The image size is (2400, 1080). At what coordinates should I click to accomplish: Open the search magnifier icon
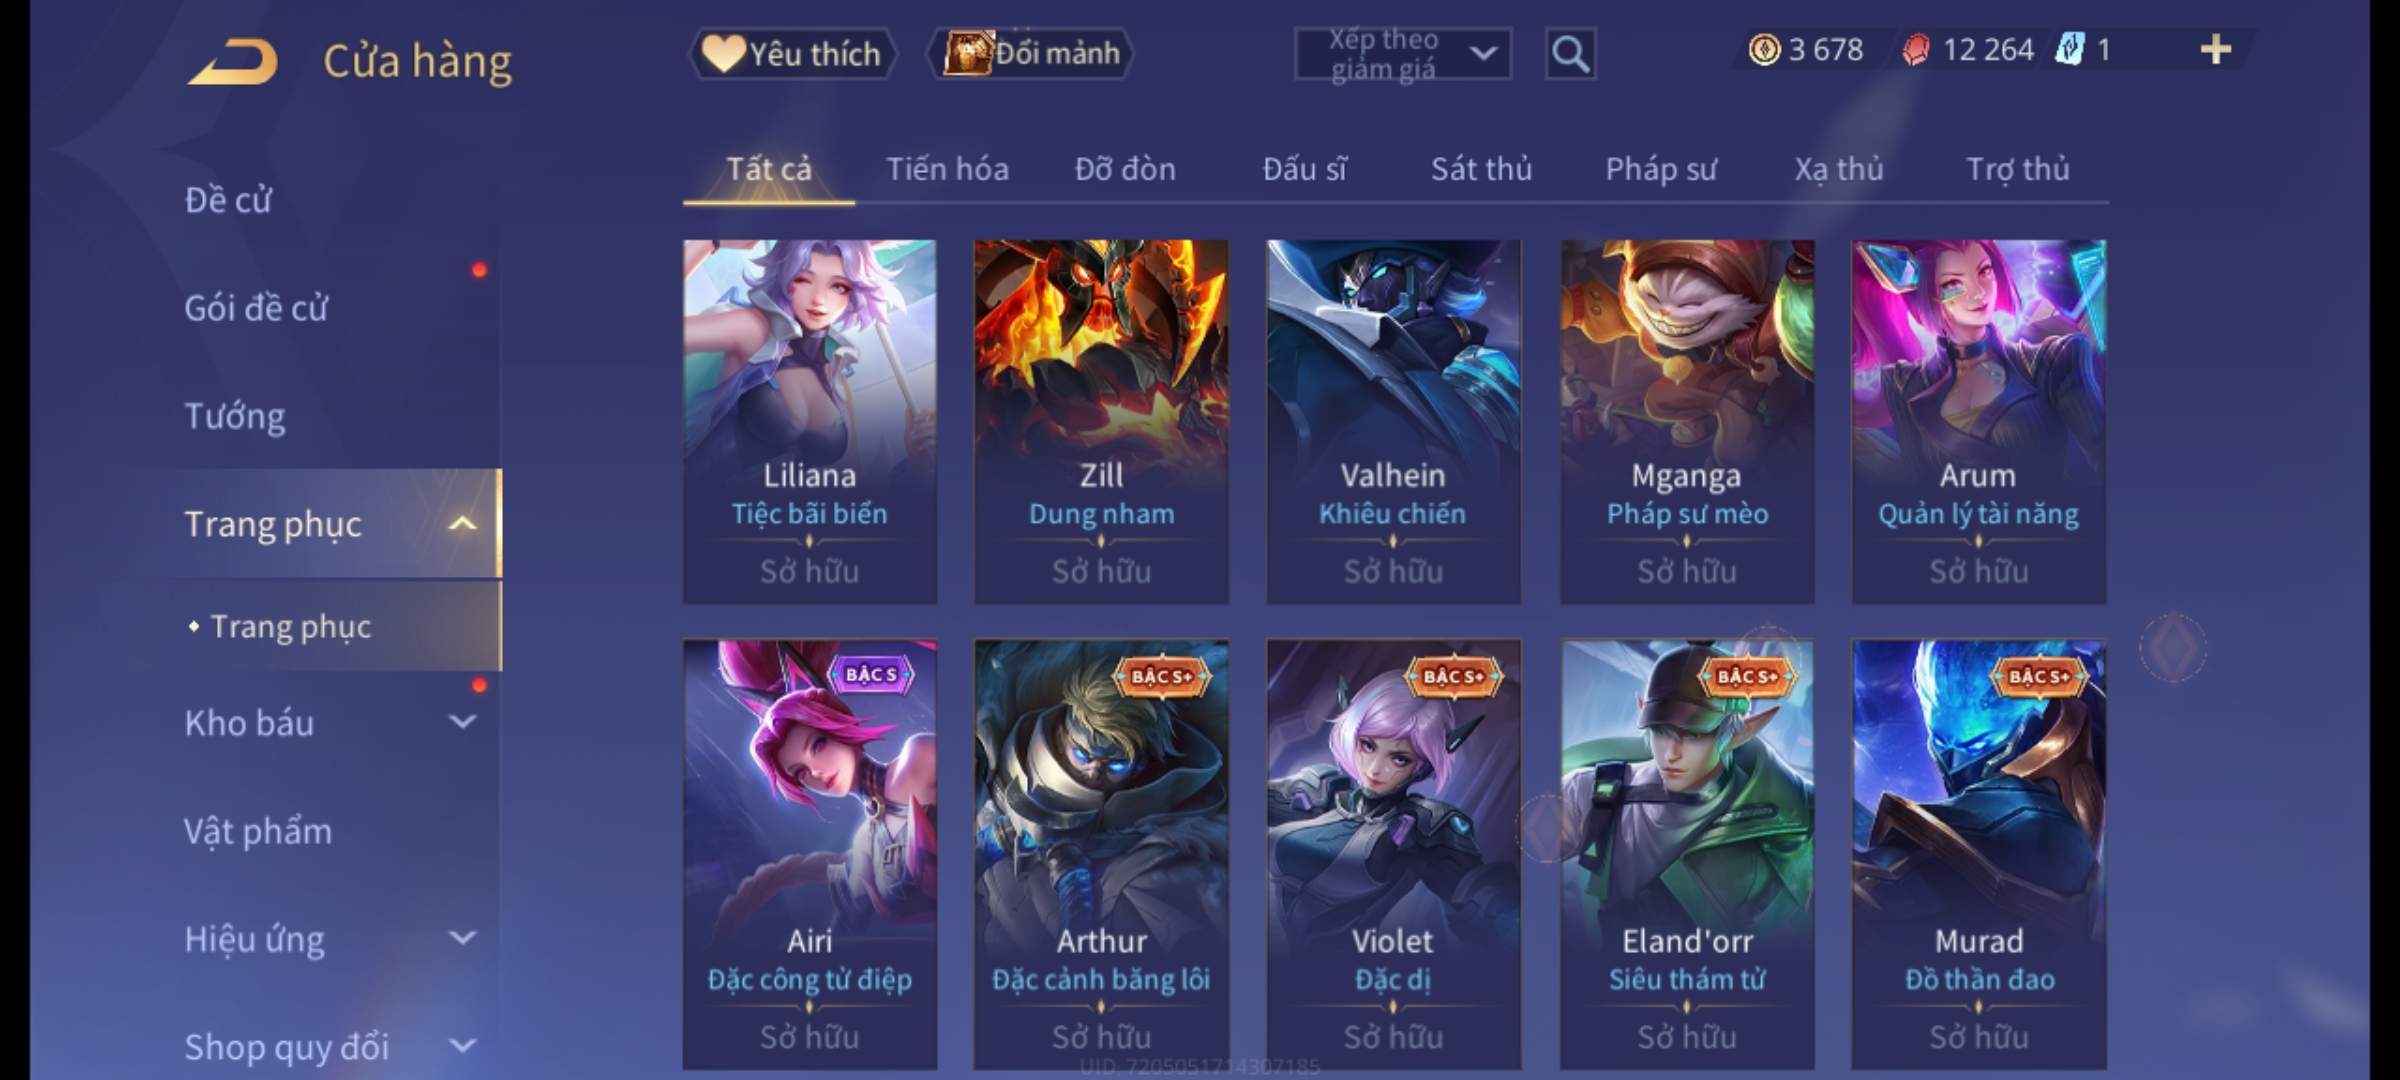(1570, 54)
